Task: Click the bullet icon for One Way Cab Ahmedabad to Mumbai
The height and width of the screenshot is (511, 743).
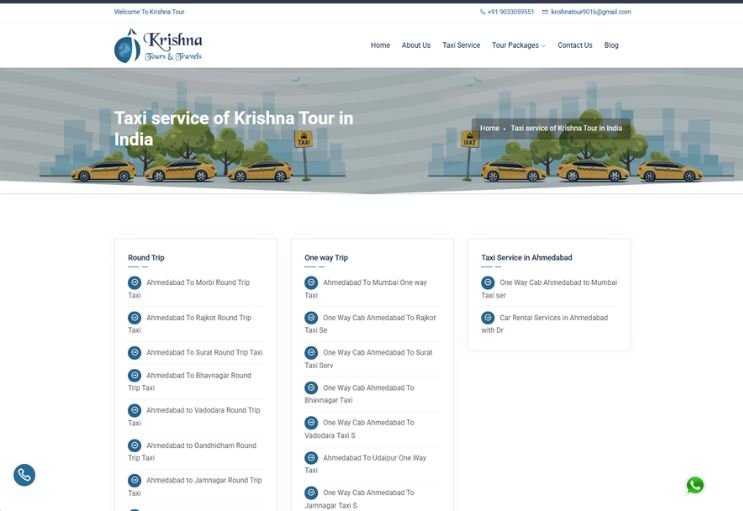Action: pyautogui.click(x=488, y=283)
